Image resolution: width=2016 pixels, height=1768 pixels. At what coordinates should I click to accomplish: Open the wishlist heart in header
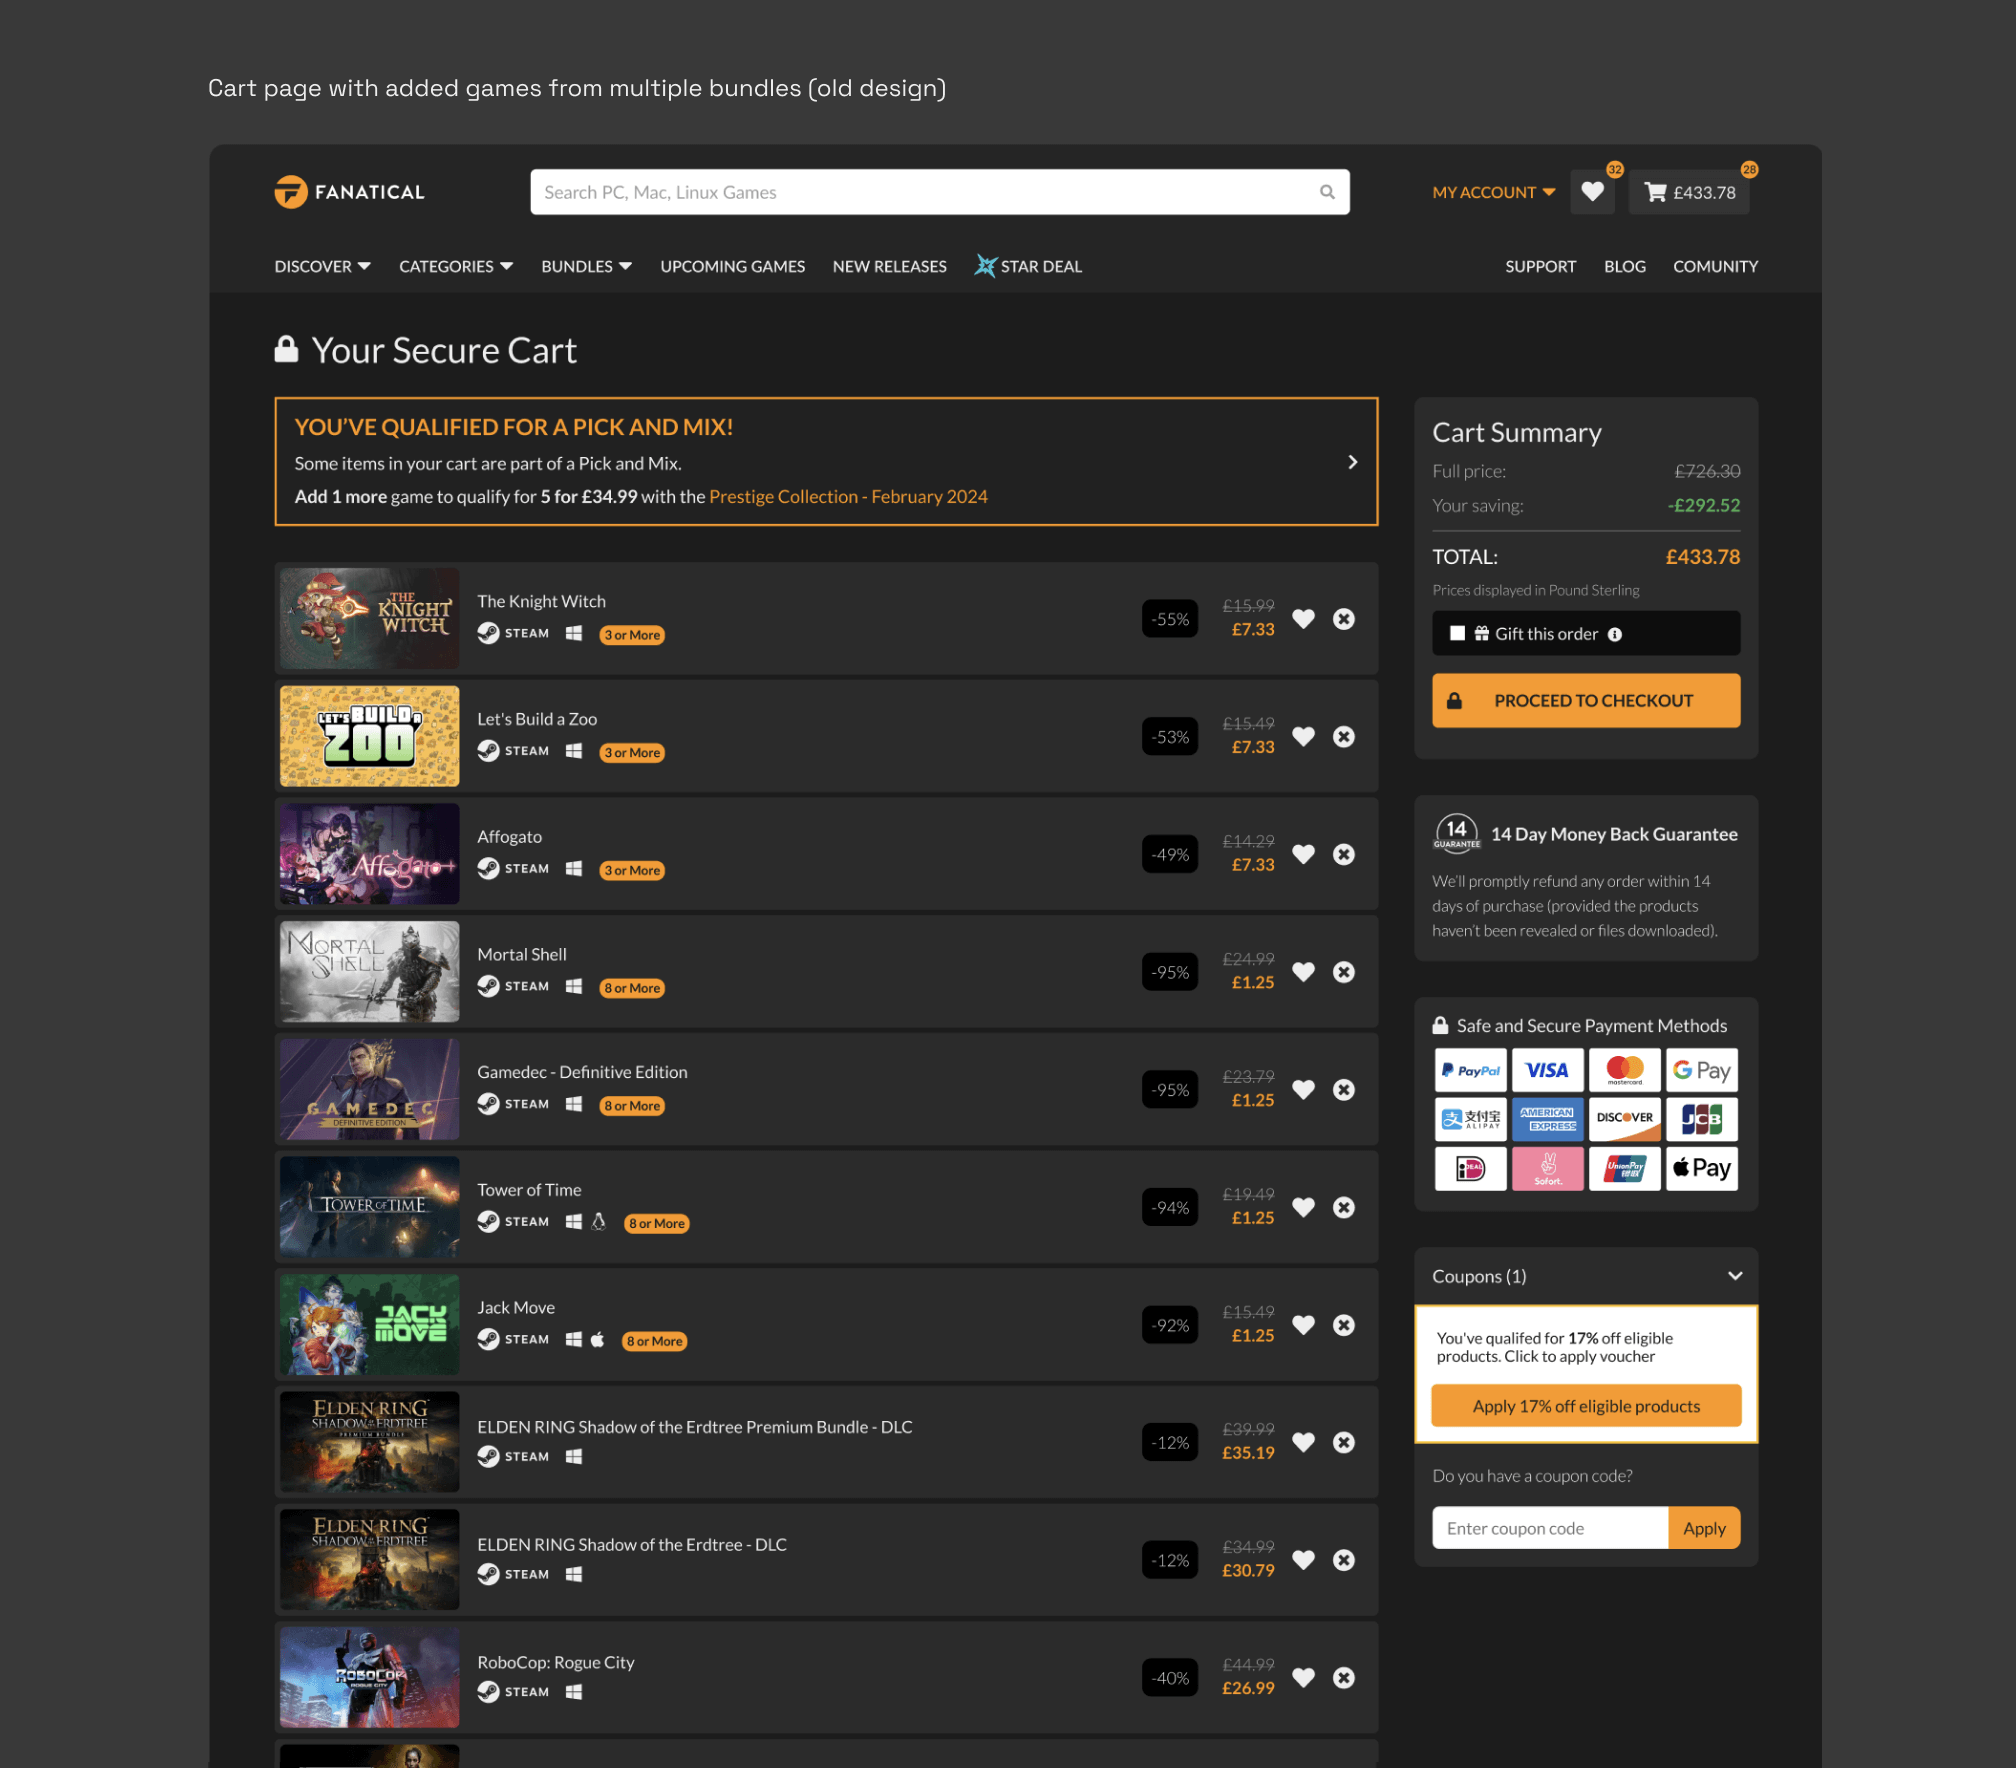1592,192
